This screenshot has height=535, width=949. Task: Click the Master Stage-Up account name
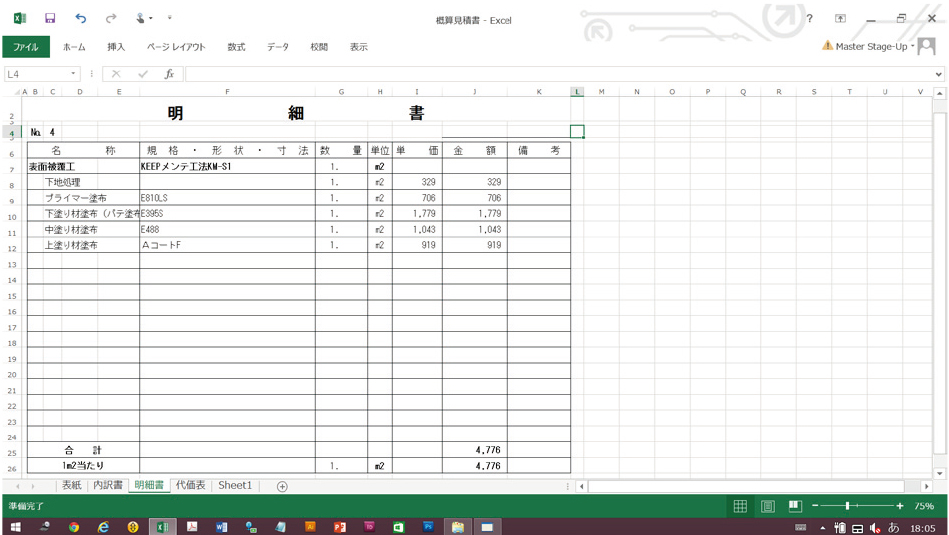tap(872, 46)
